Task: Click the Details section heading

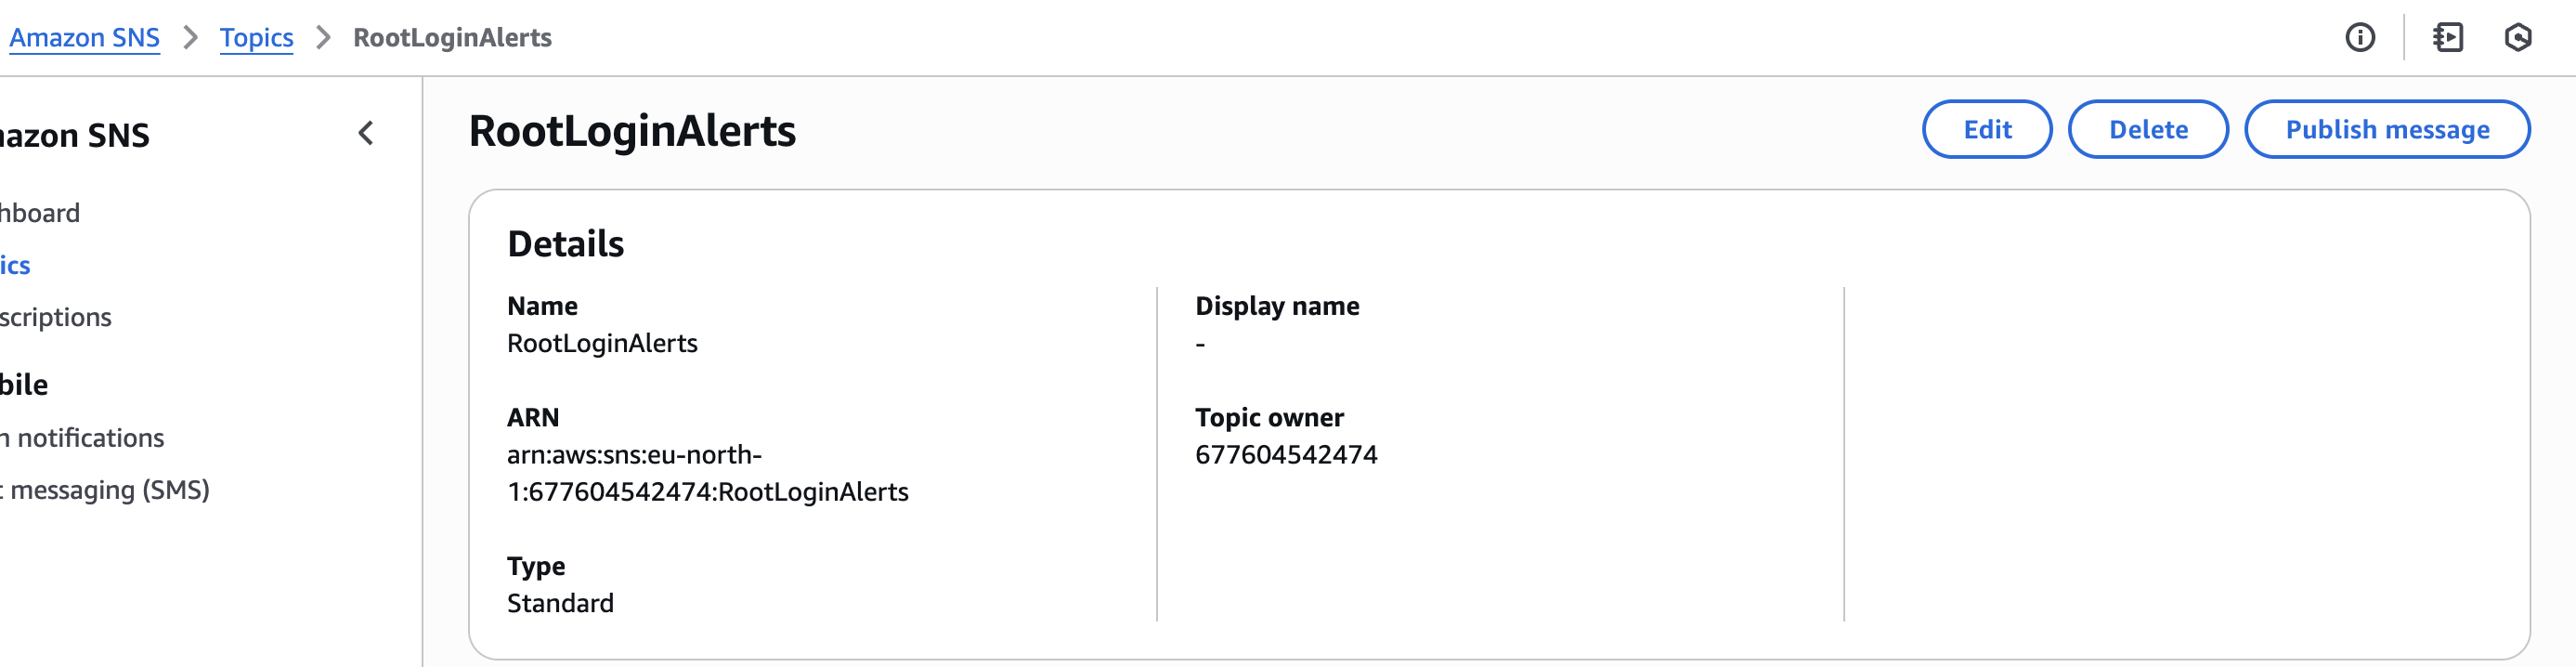Action: click(565, 244)
